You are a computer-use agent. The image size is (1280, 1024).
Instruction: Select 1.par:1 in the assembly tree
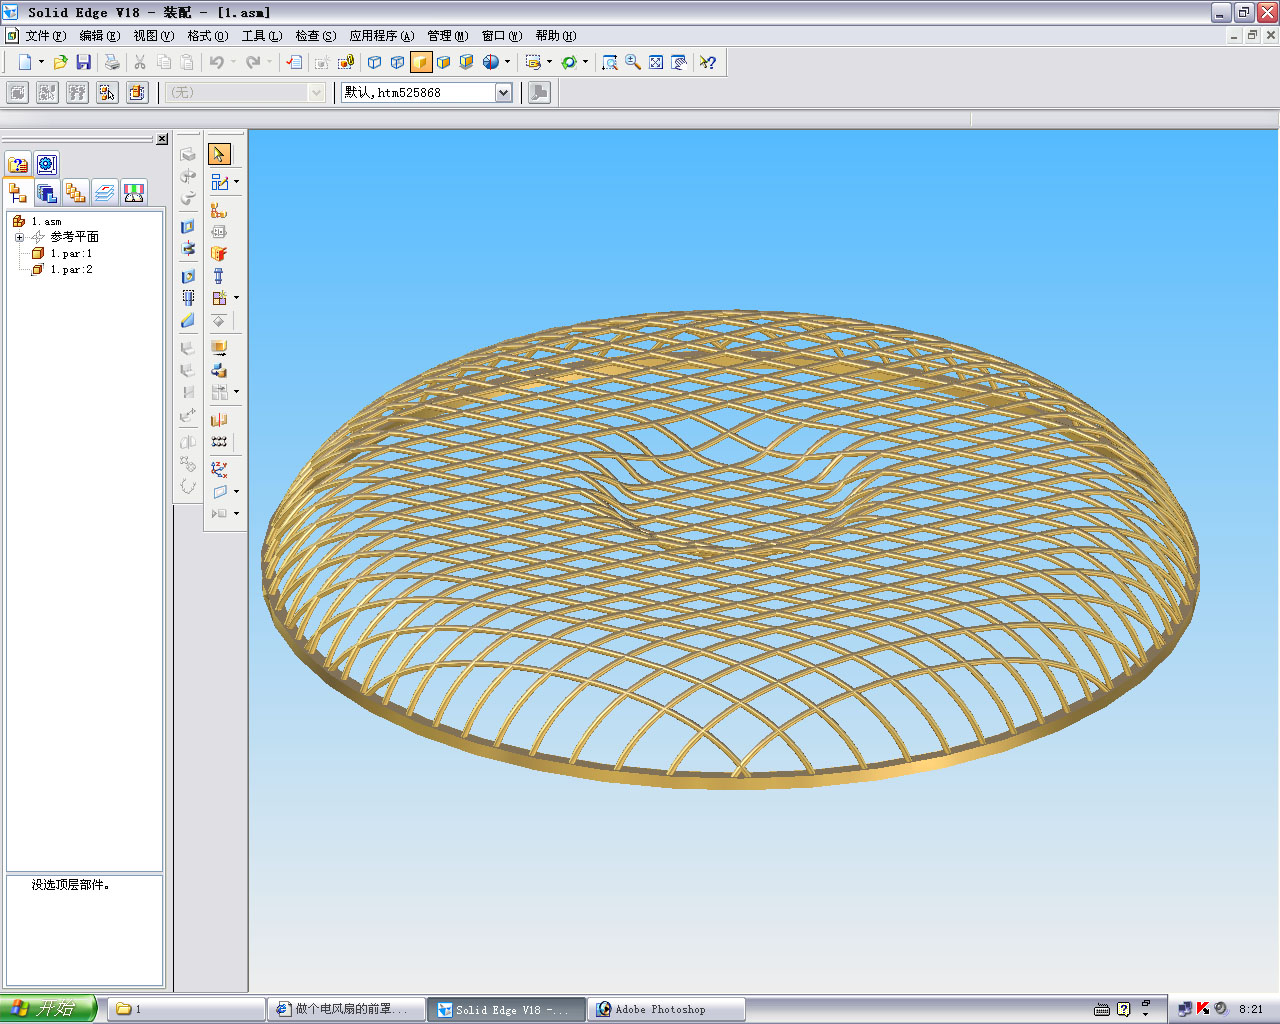pos(71,253)
